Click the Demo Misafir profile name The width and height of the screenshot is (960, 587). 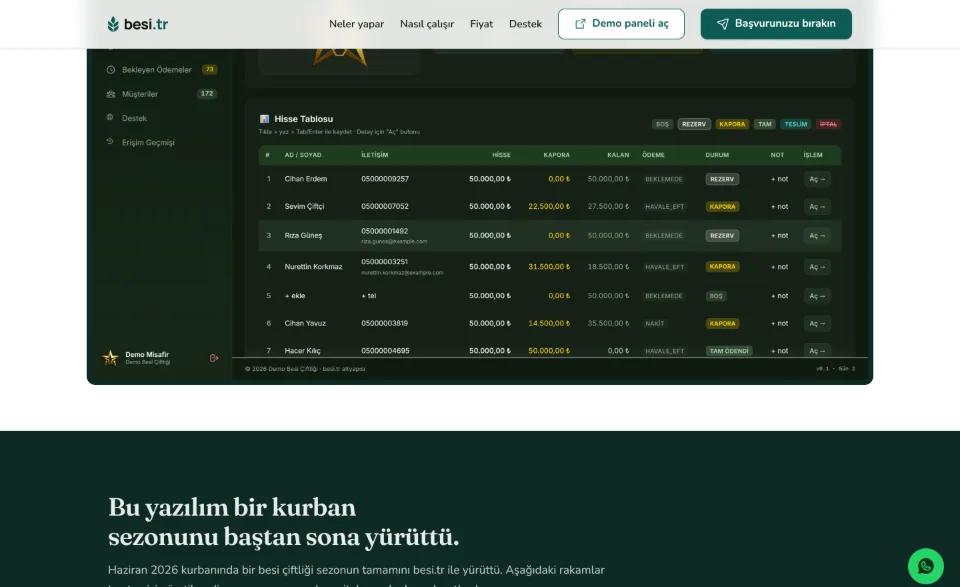tap(147, 355)
